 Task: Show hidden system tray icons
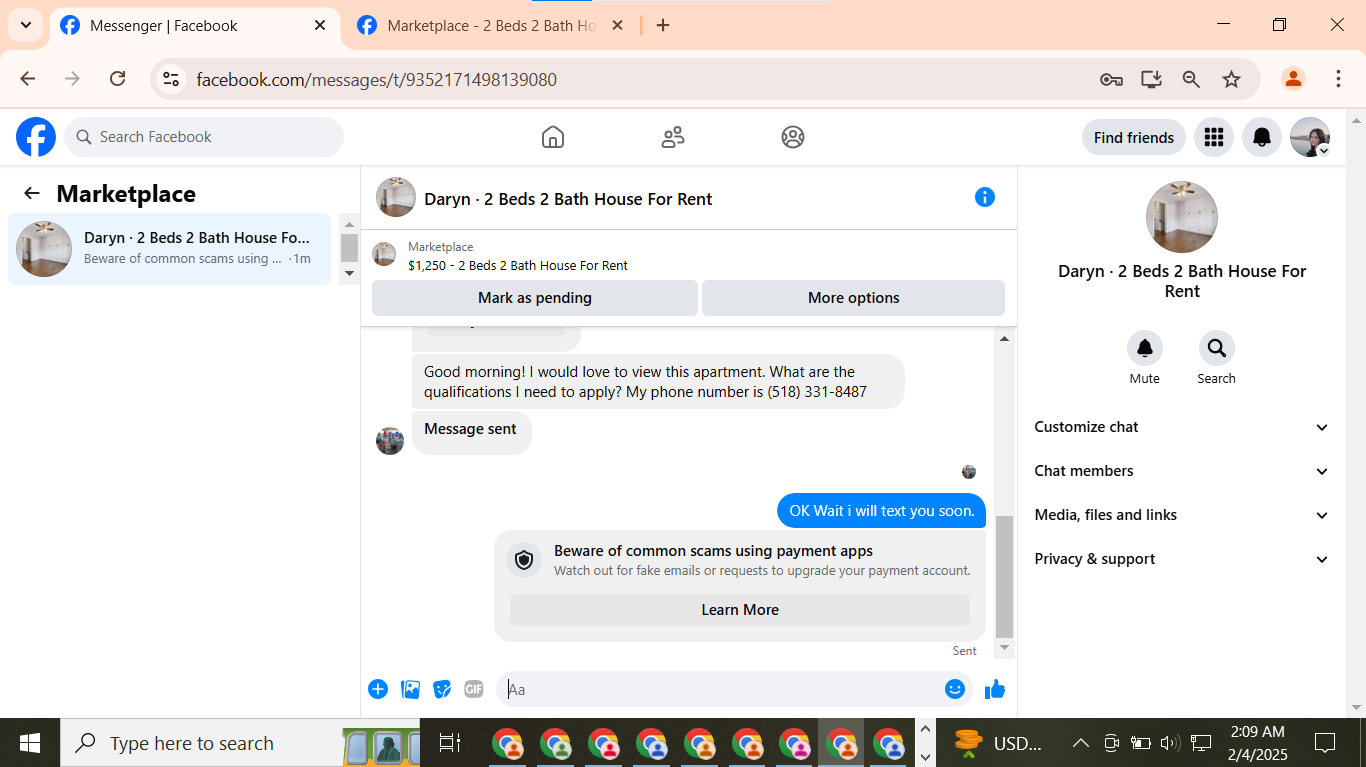coord(1081,743)
